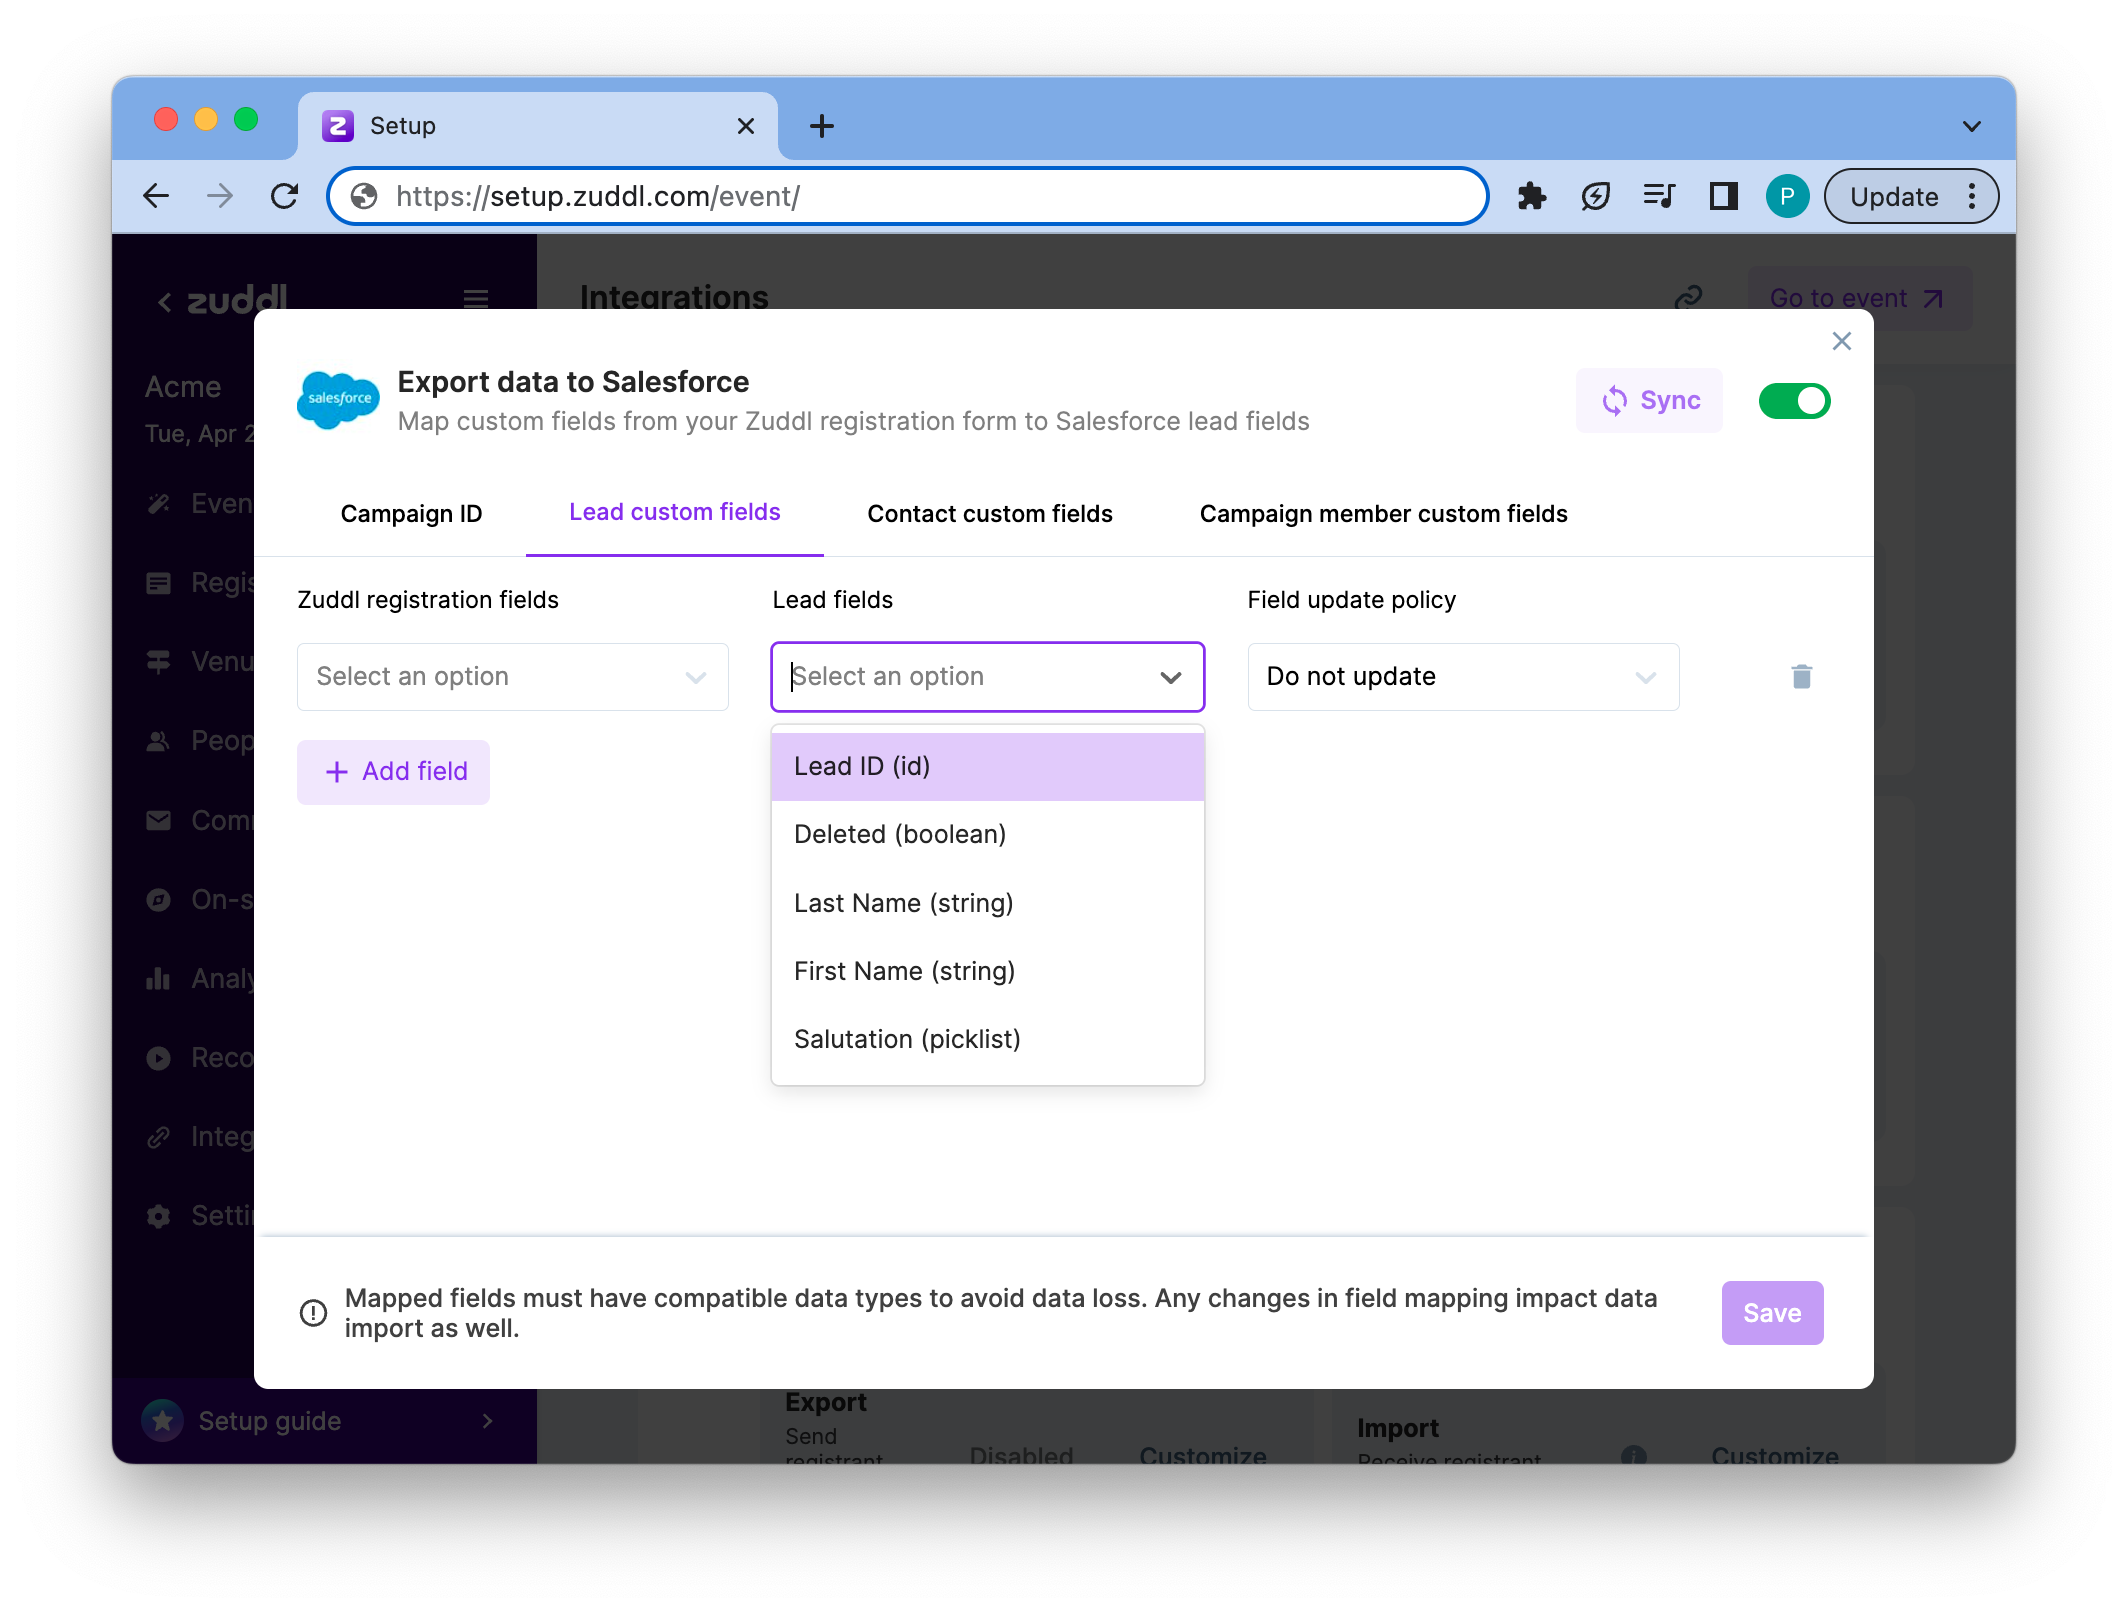Choose Deleted (boolean) option
Viewport: 2128px width, 1612px height.
click(988, 835)
